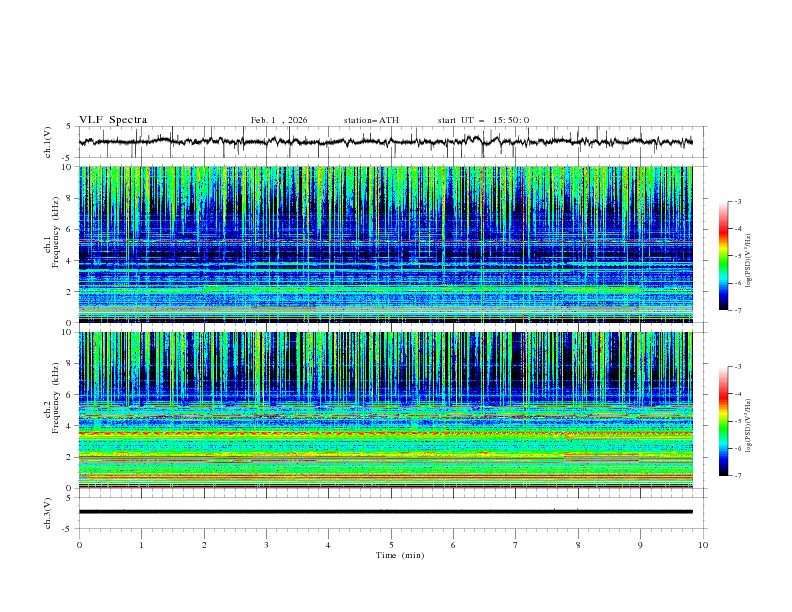Click the upper color bar "-7" tick label

pyautogui.click(x=738, y=310)
